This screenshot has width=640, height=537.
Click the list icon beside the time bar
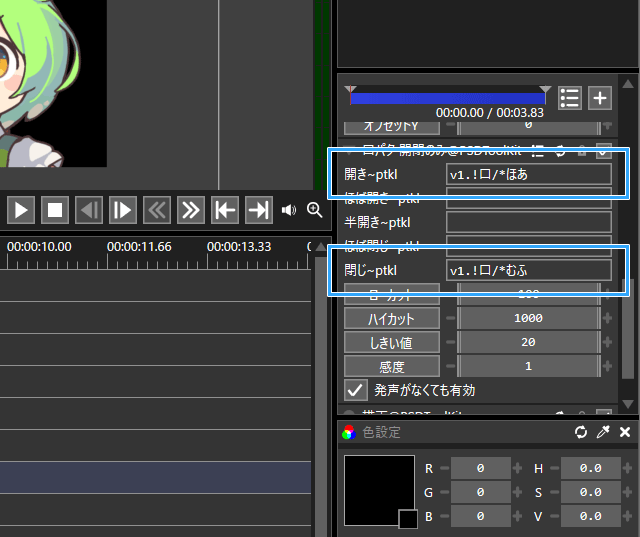click(570, 97)
